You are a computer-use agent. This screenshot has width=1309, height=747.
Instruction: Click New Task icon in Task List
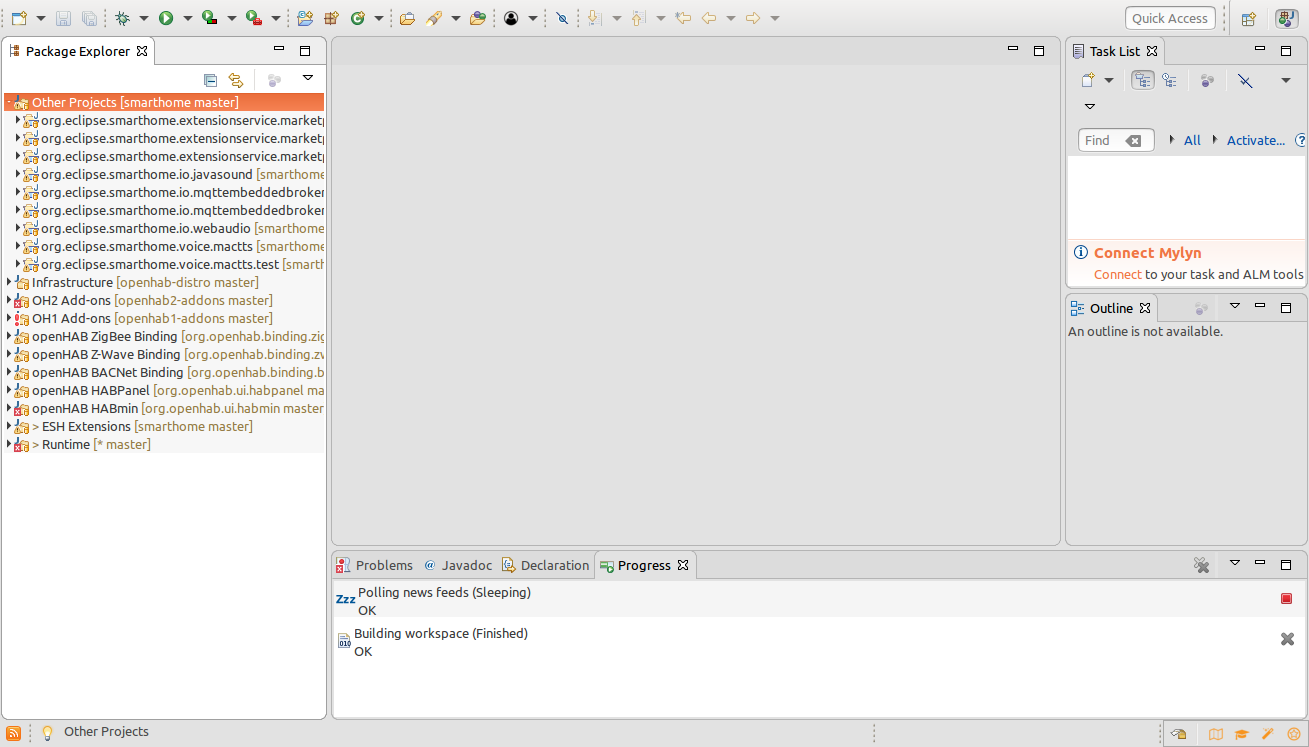[x=1088, y=80]
